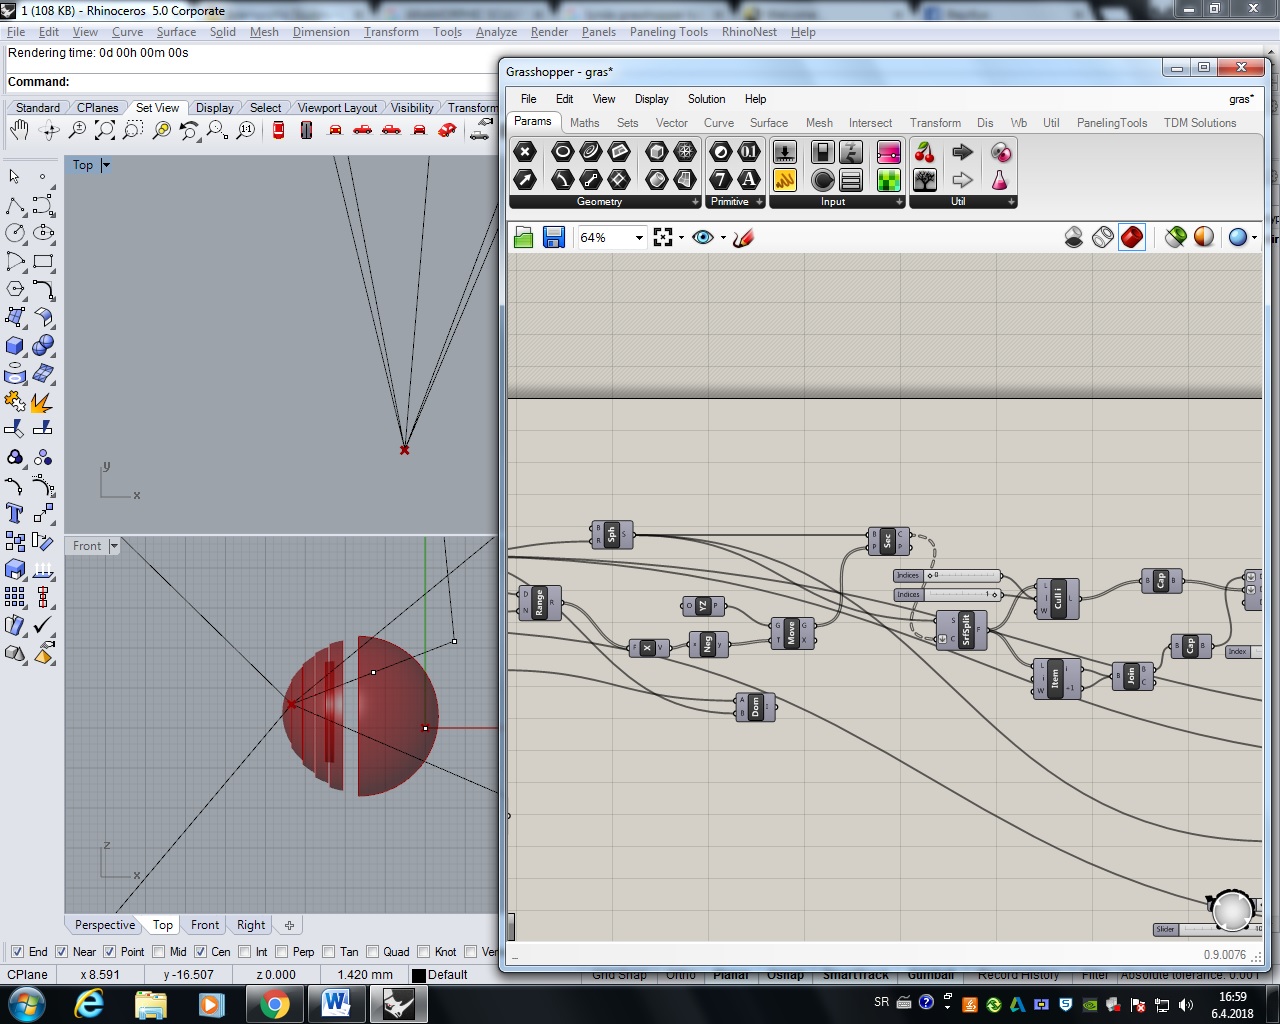Set Perspective view using red 3D car icon
The image size is (1280, 1024).
[448, 130]
